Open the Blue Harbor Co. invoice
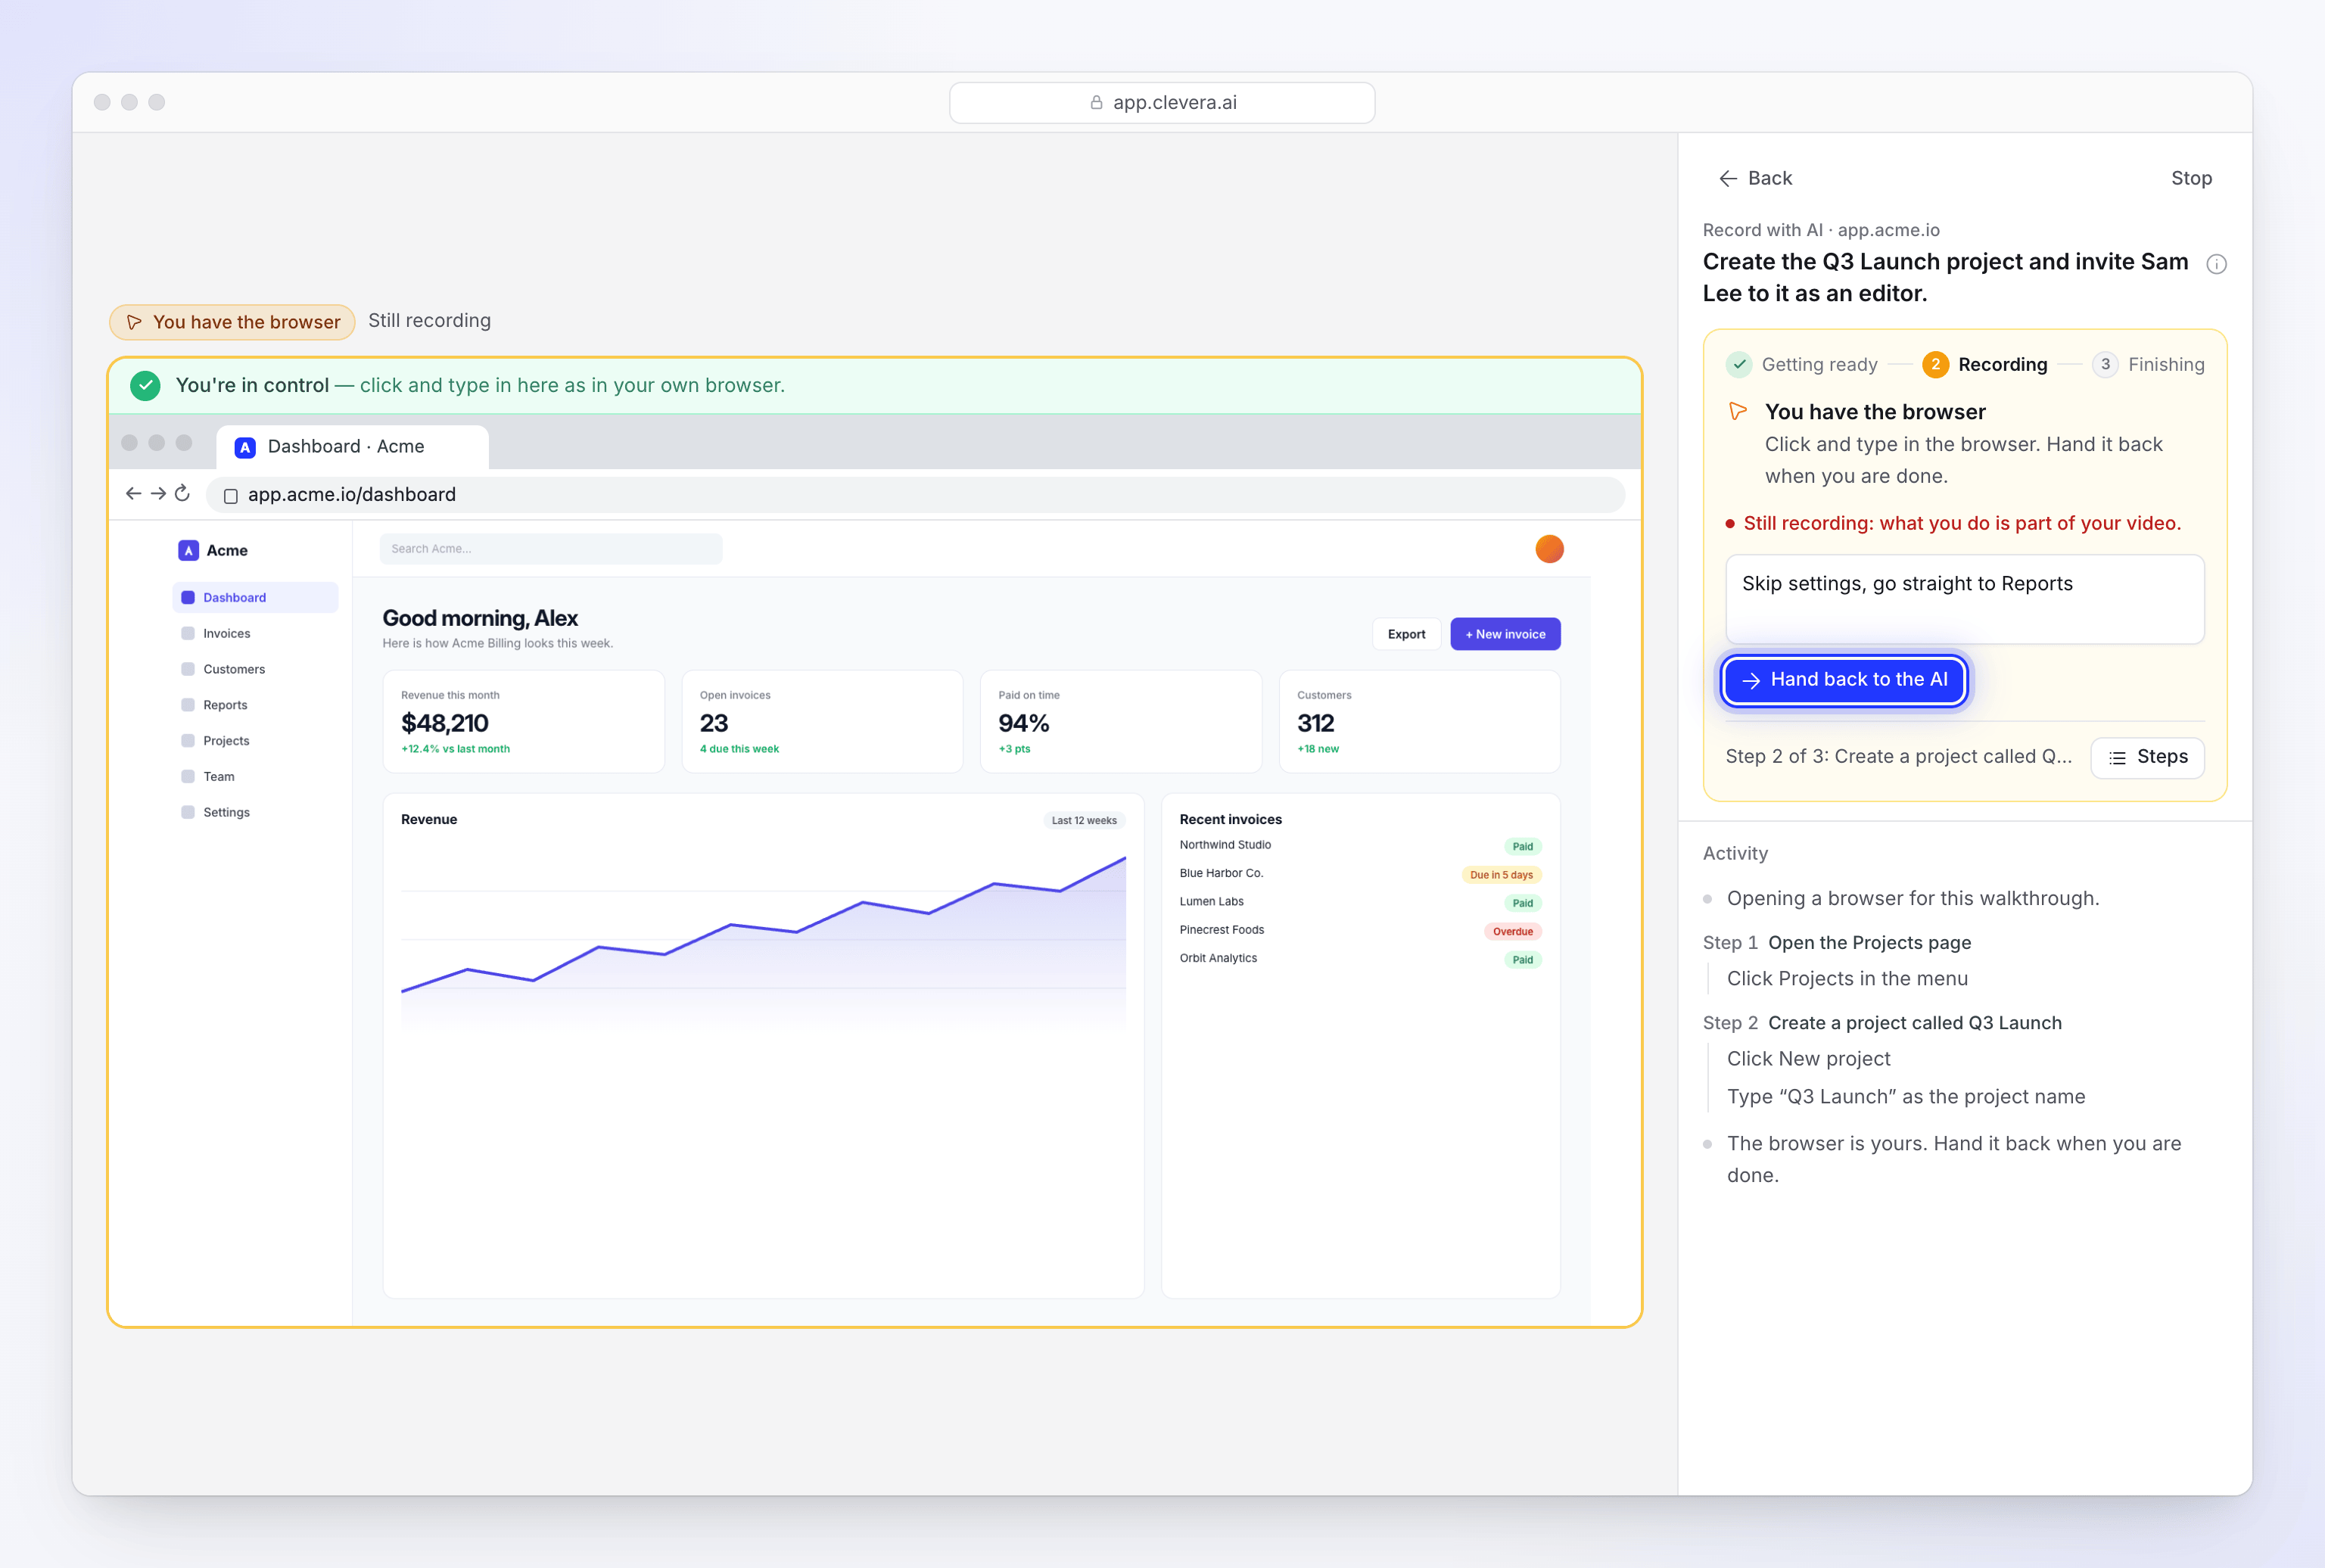The image size is (2325, 1568). pyautogui.click(x=1359, y=874)
